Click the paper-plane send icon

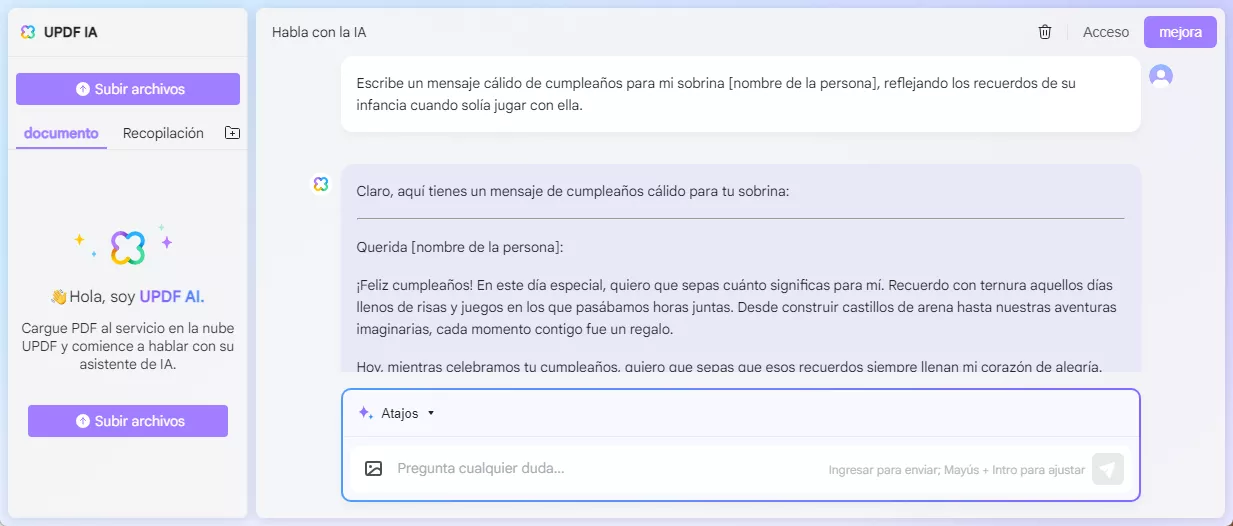[1108, 469]
